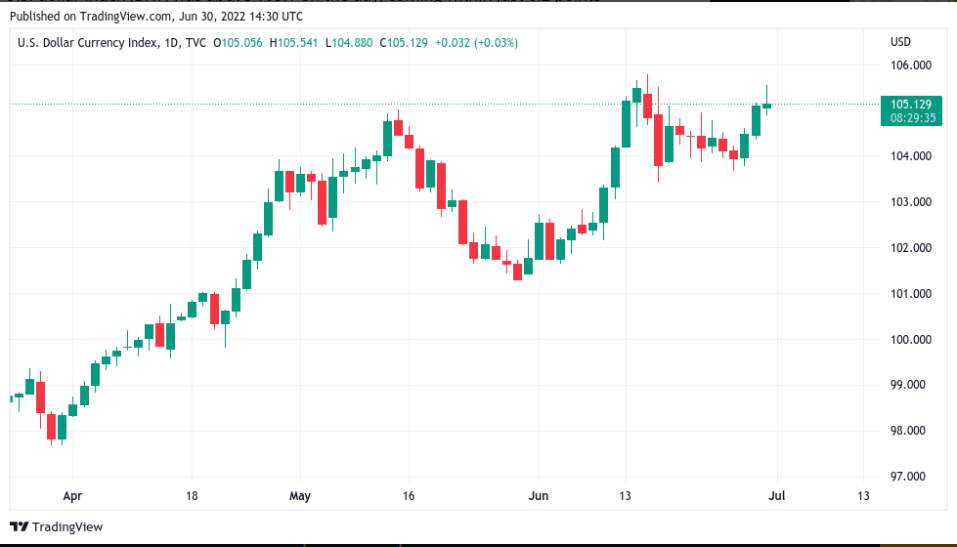This screenshot has width=957, height=547.
Task: Click the countdown timer 08:29:35
Action: tap(912, 118)
